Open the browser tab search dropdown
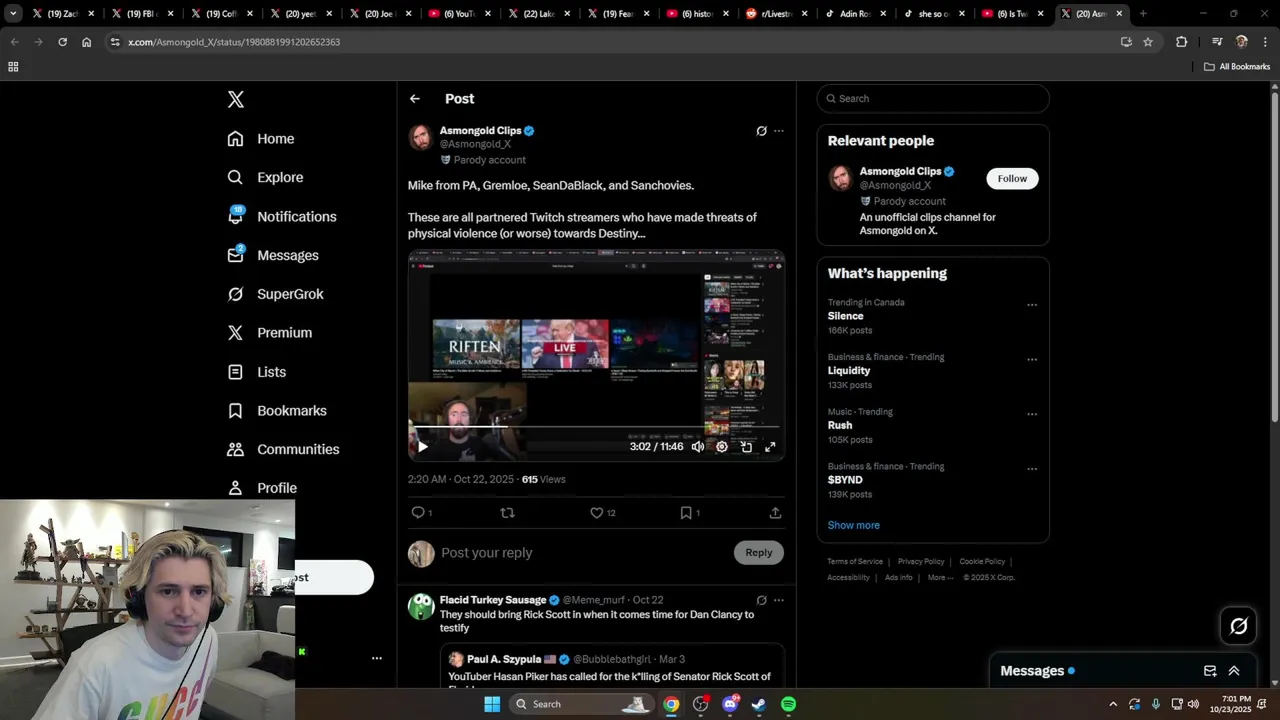Screen dimensions: 1280x720 (13, 14)
